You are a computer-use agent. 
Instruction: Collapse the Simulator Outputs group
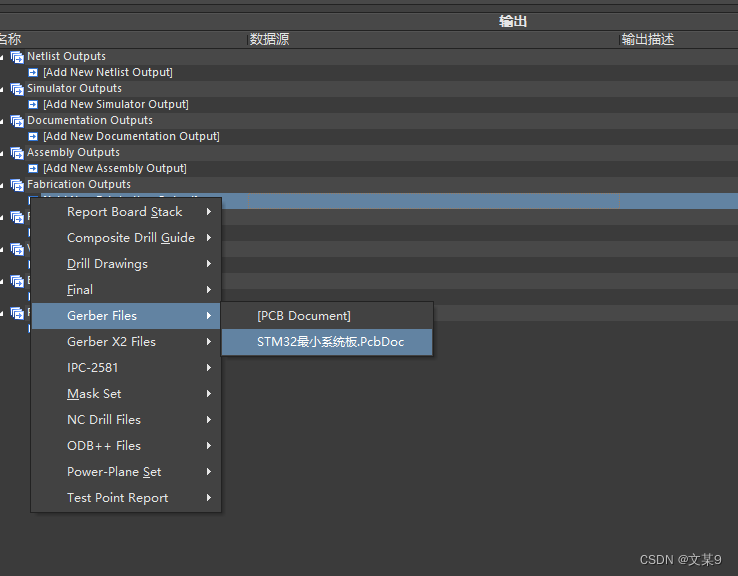pos(2,89)
